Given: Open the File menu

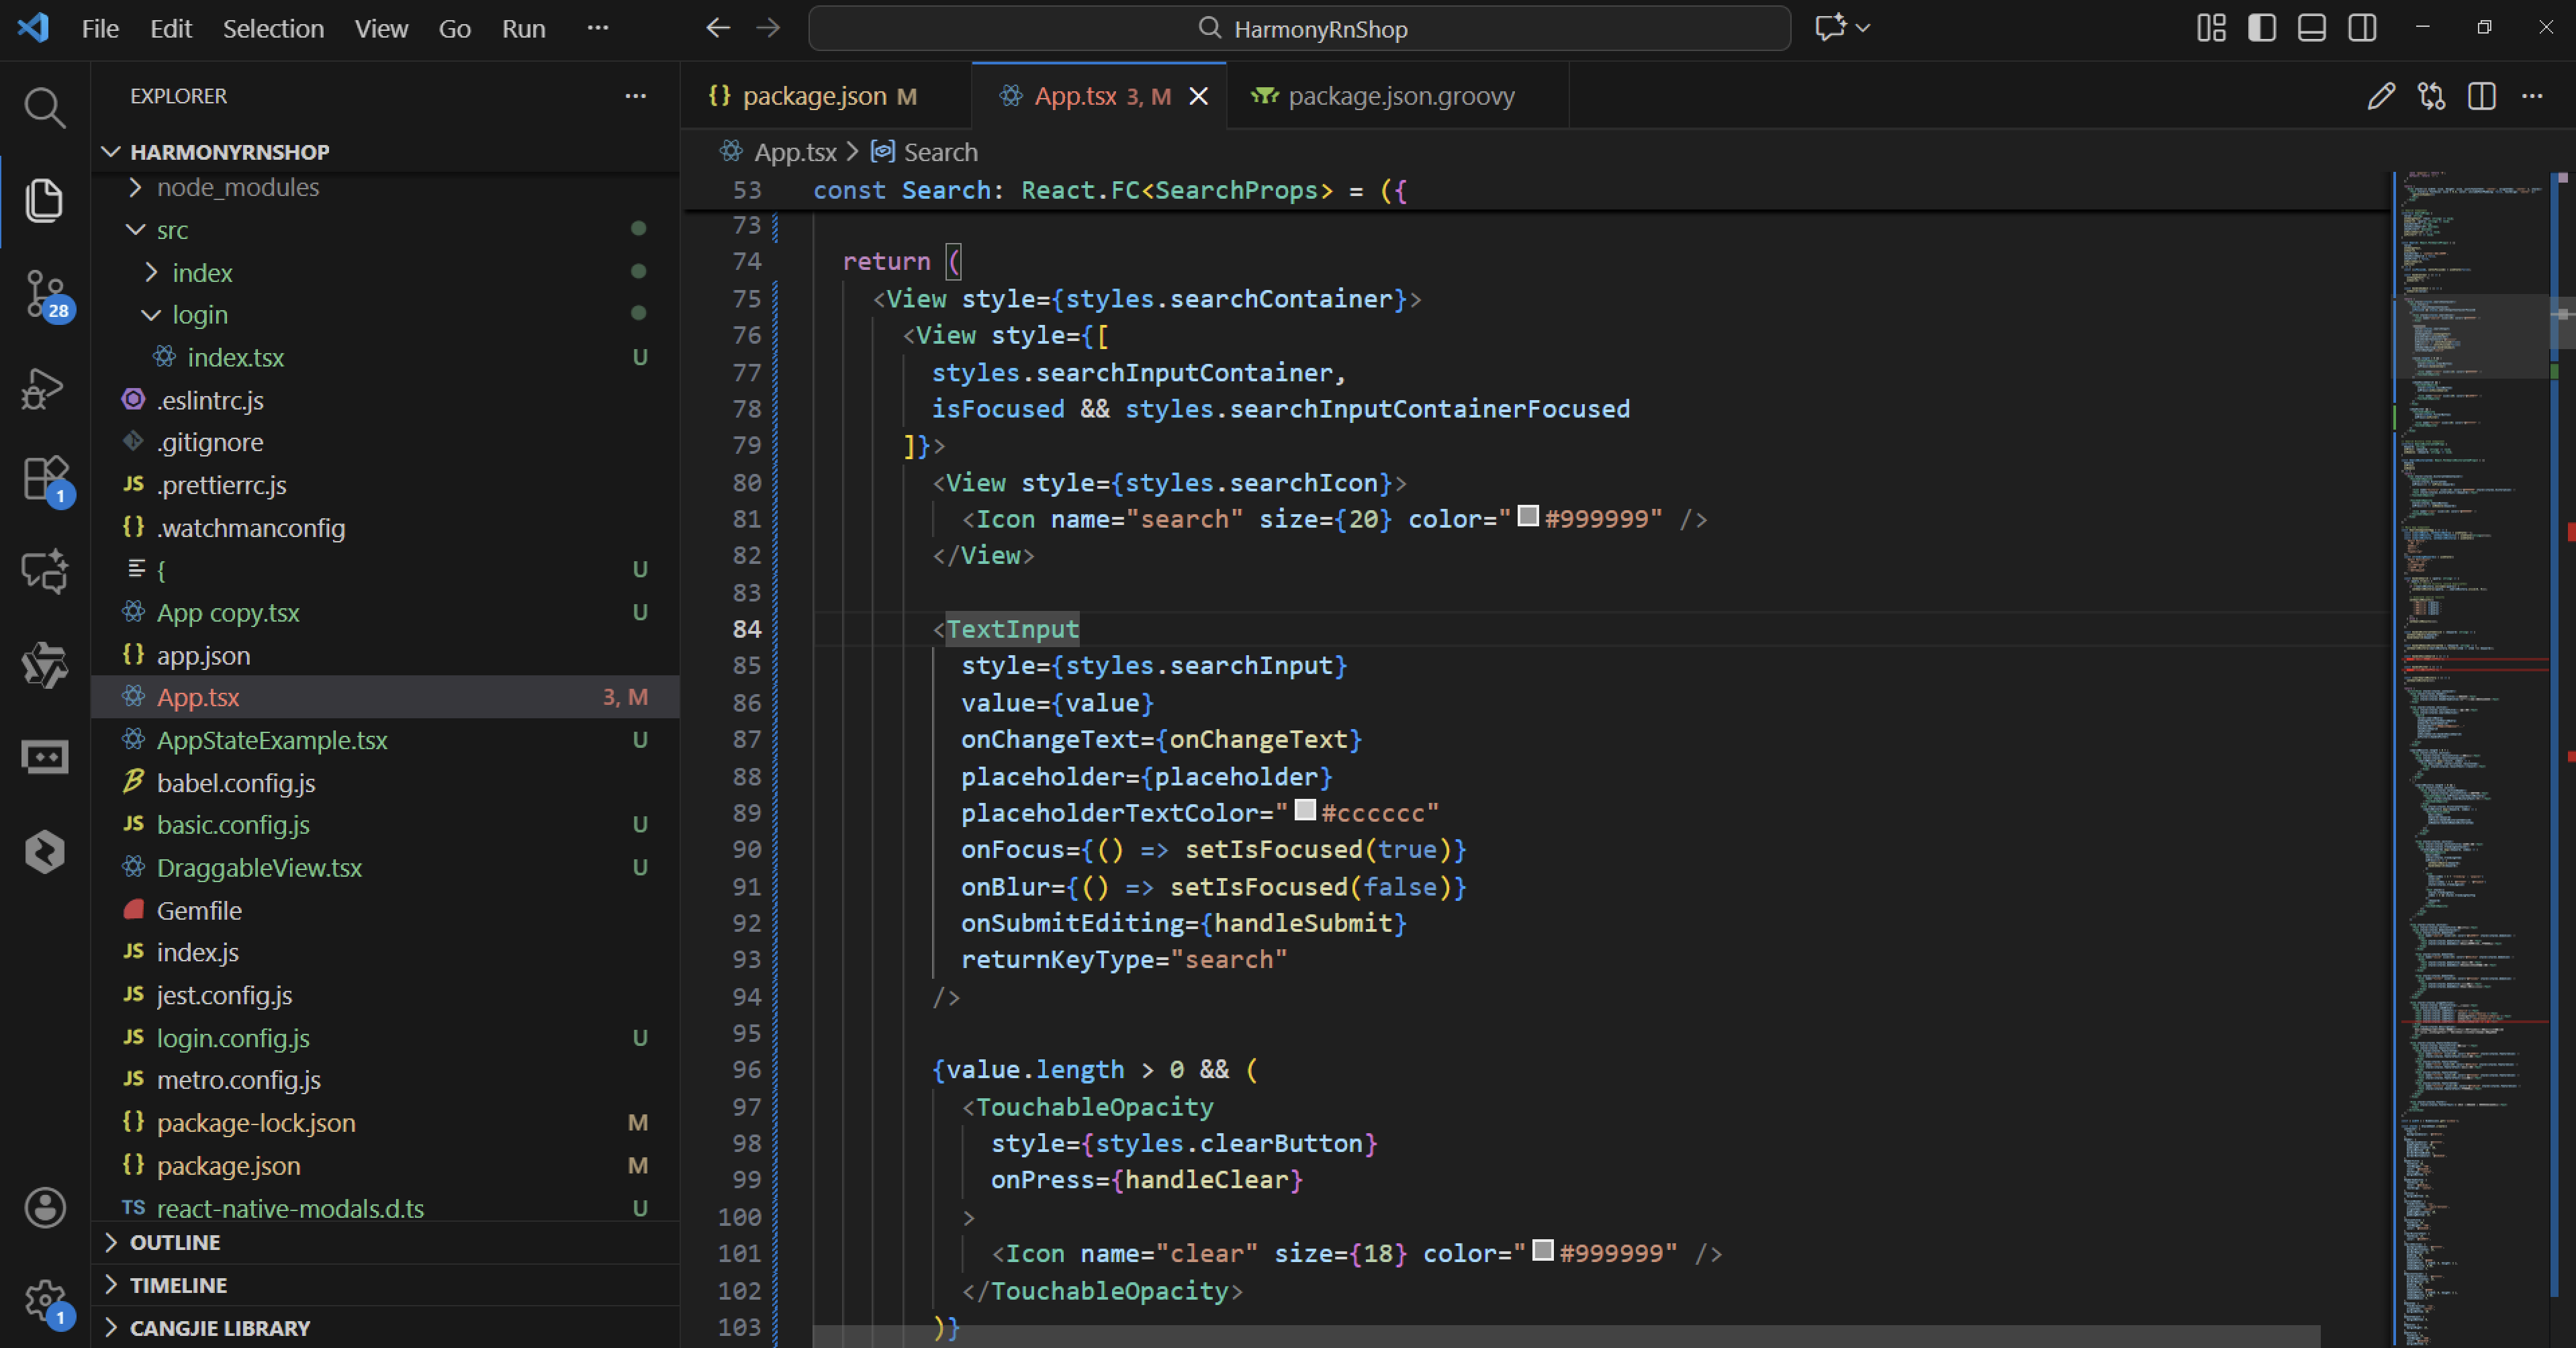Looking at the screenshot, I should click(100, 28).
